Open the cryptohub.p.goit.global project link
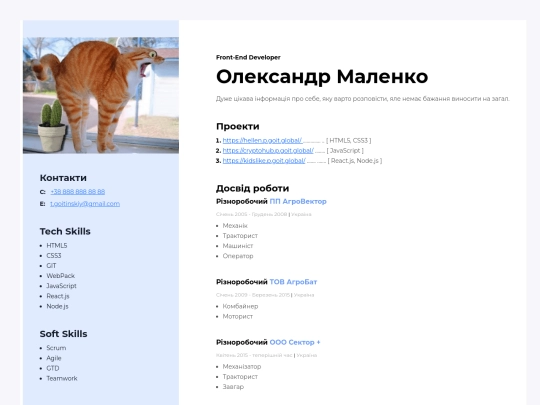 coord(268,150)
